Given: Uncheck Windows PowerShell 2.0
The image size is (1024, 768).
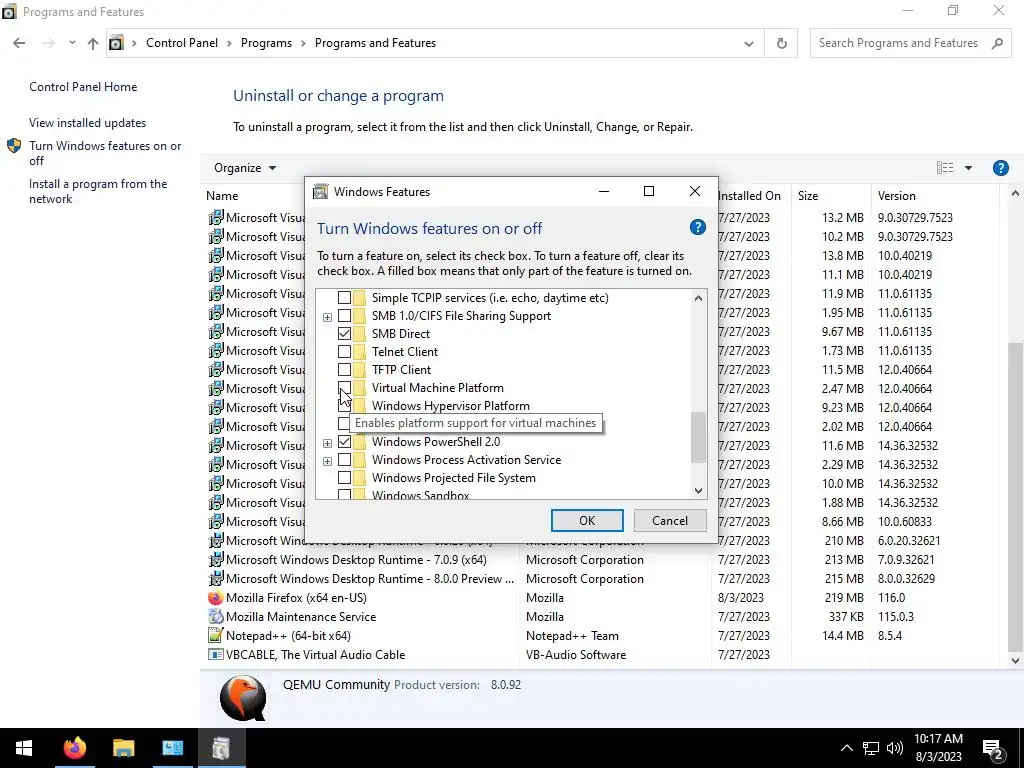Looking at the screenshot, I should point(344,442).
